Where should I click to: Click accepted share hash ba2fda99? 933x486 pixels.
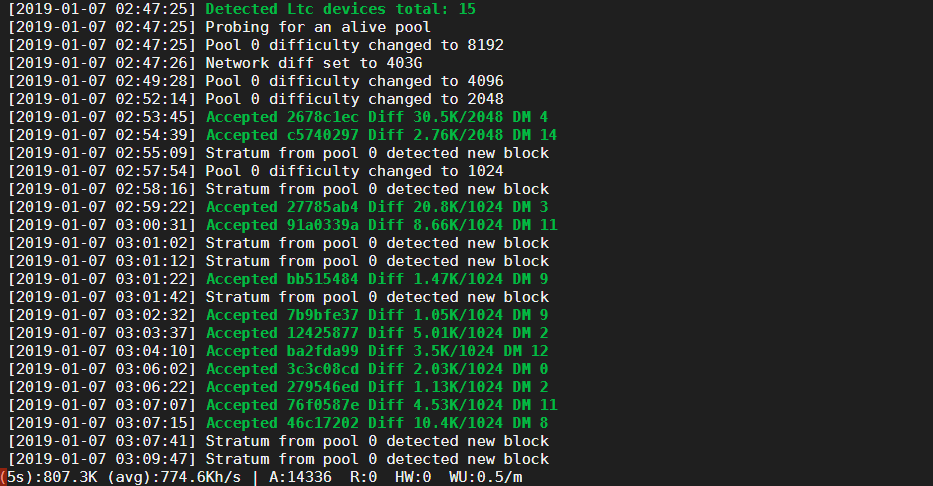tap(322, 351)
